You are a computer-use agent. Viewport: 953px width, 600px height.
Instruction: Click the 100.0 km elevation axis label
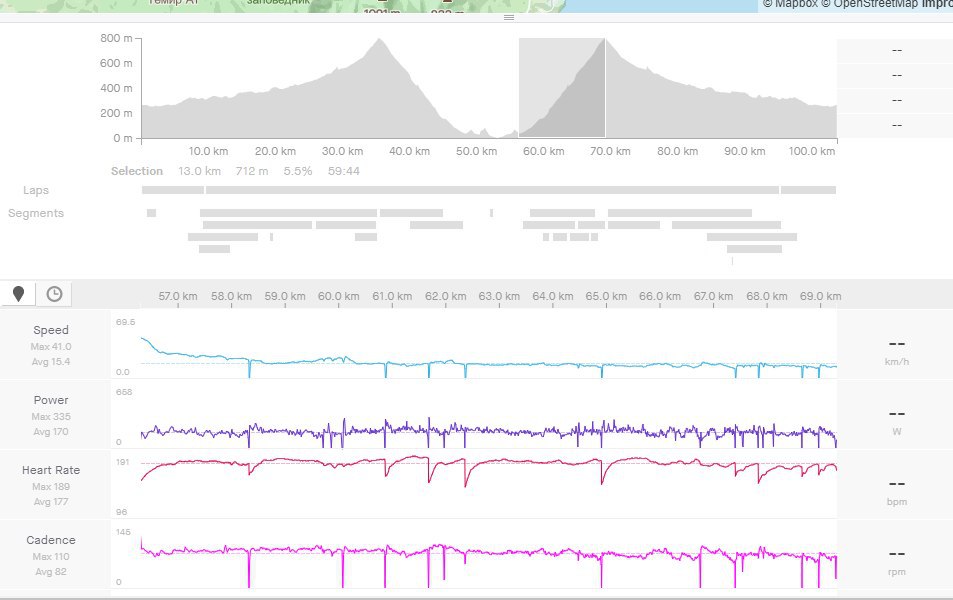coord(812,151)
